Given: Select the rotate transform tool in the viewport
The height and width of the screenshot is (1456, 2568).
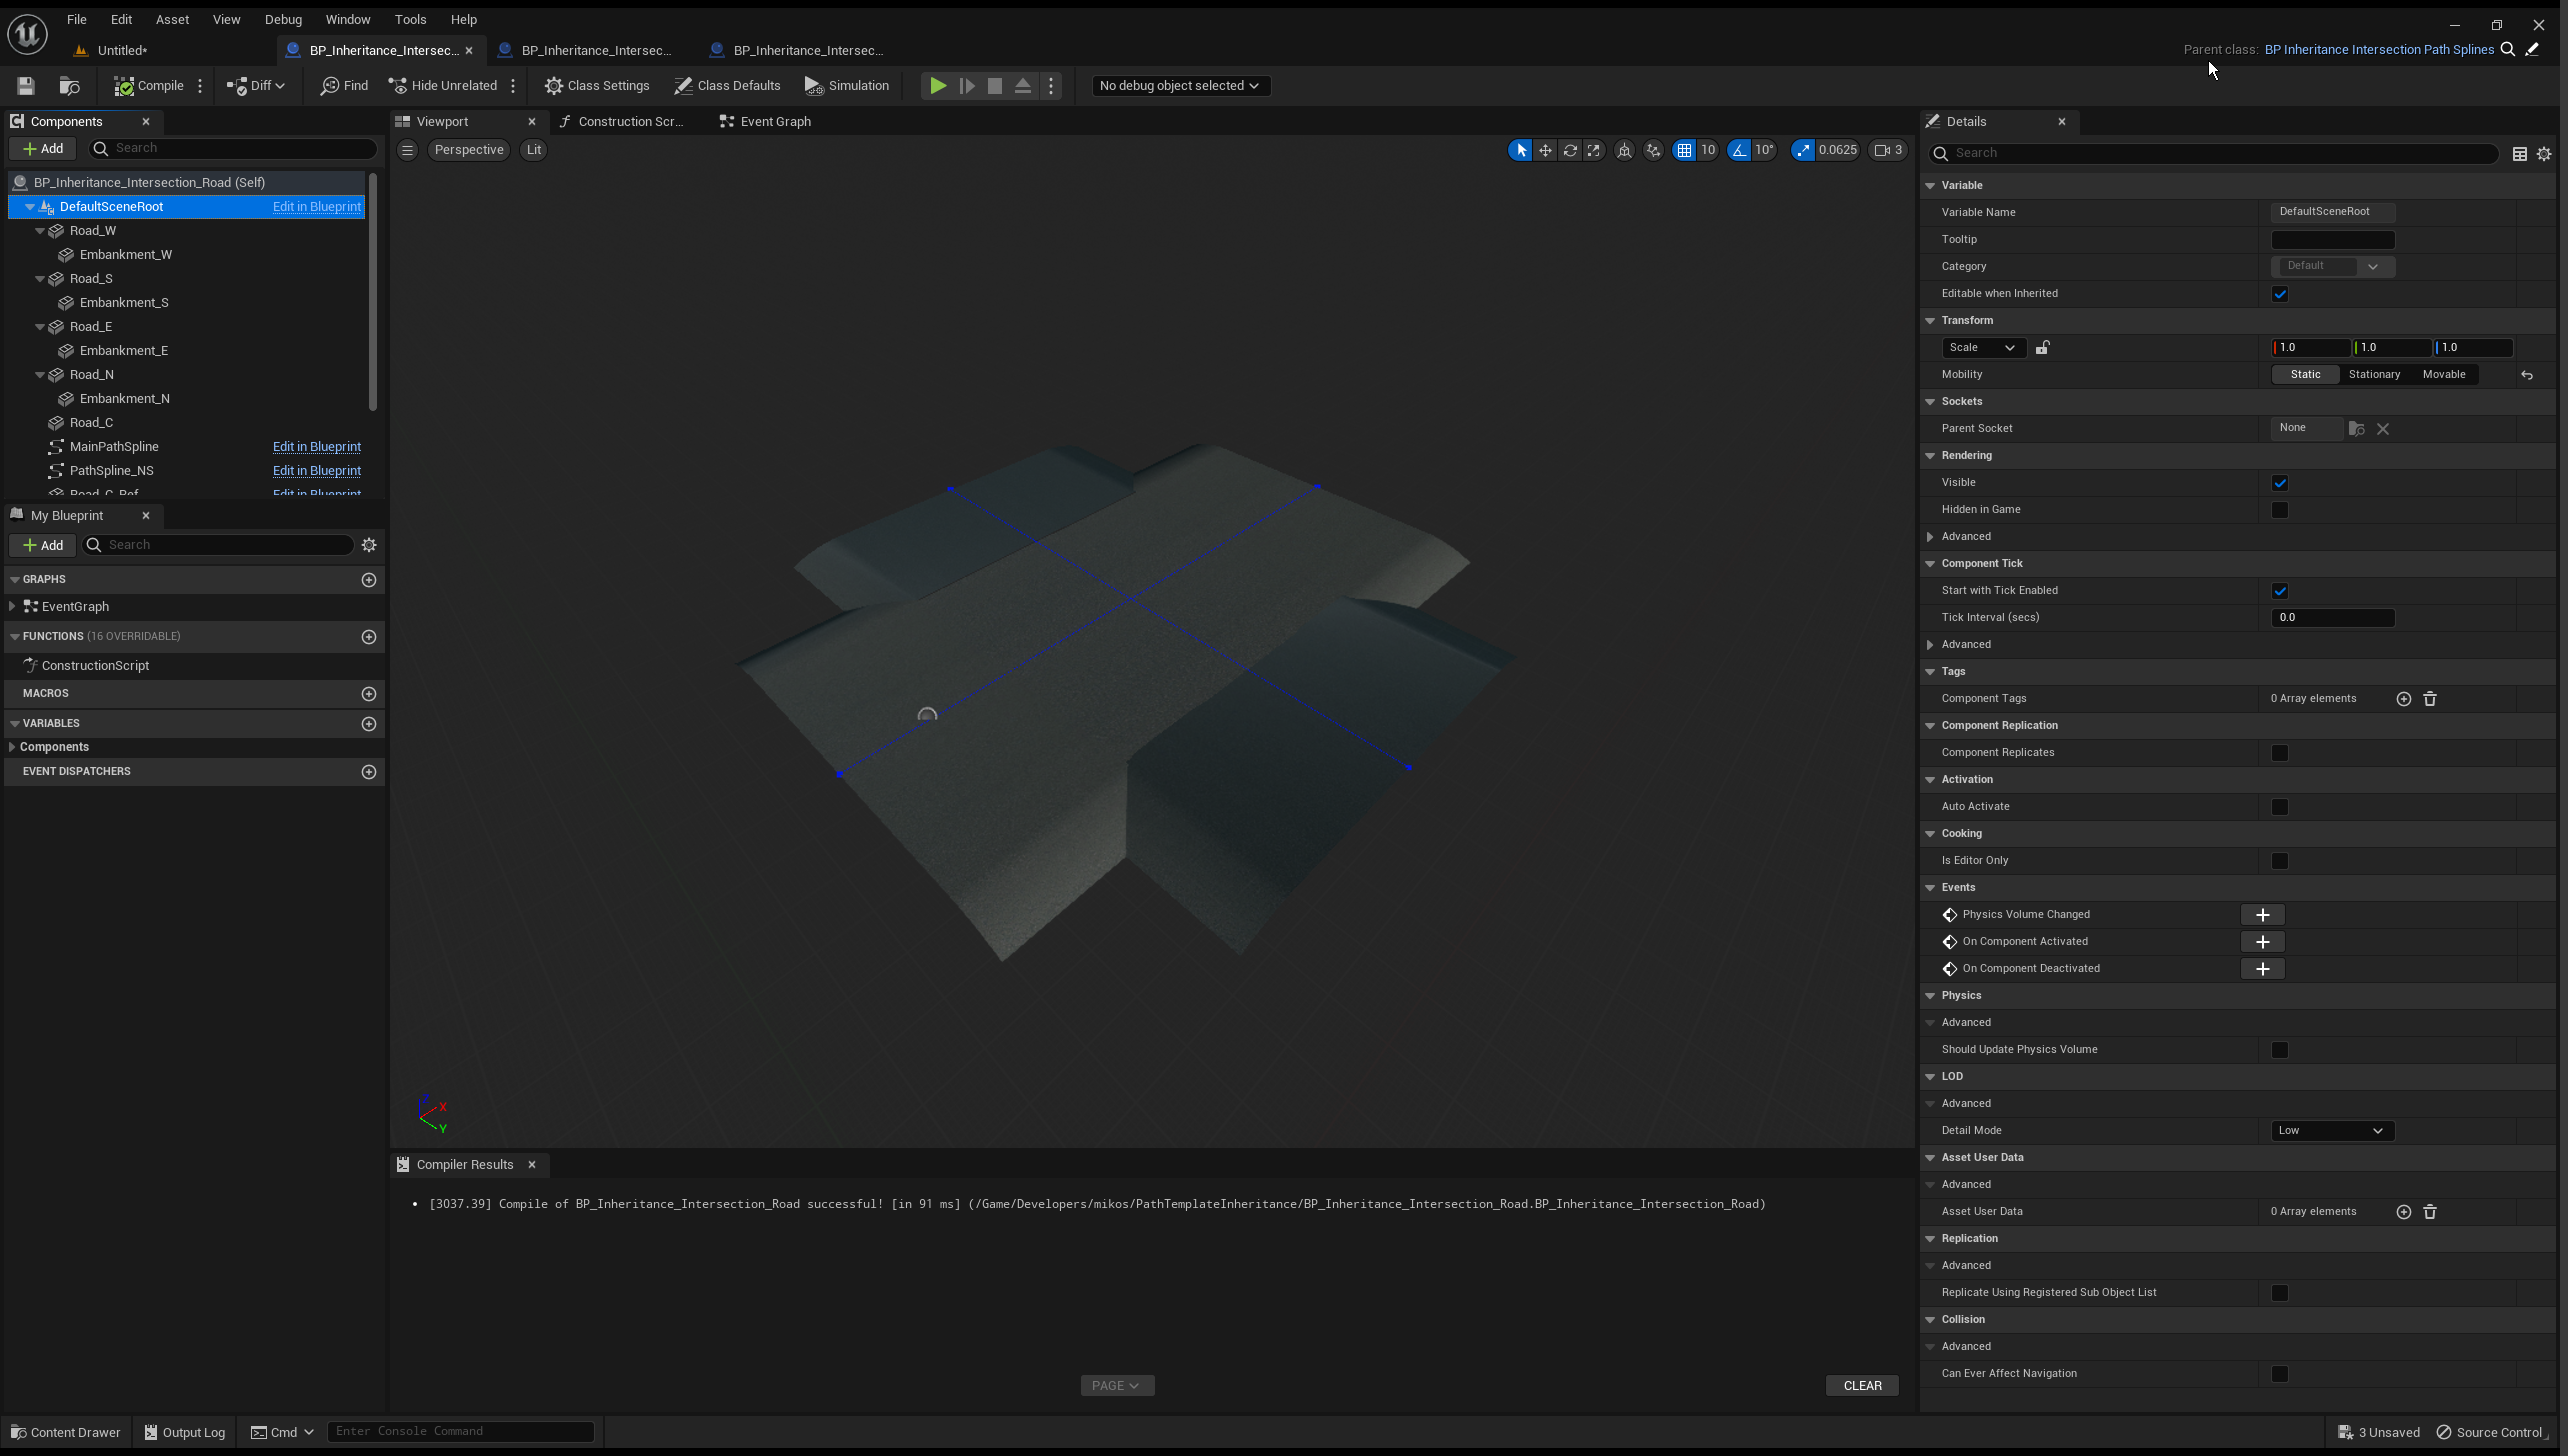Looking at the screenshot, I should tap(1570, 150).
